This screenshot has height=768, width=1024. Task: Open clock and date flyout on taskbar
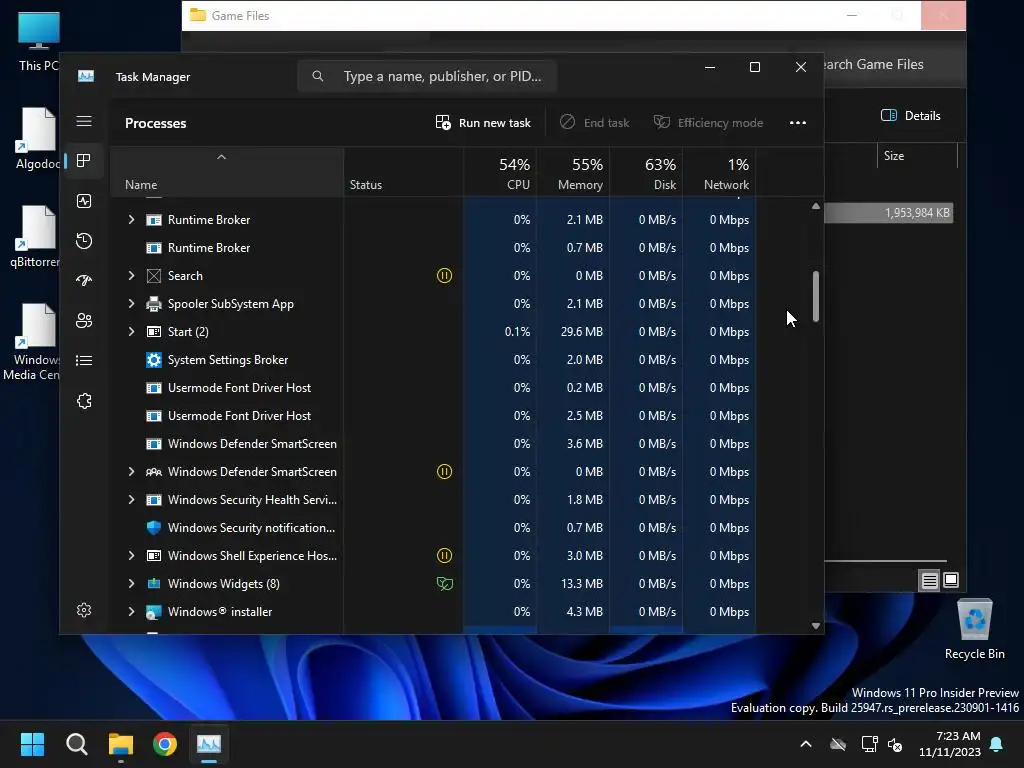pyautogui.click(x=950, y=744)
